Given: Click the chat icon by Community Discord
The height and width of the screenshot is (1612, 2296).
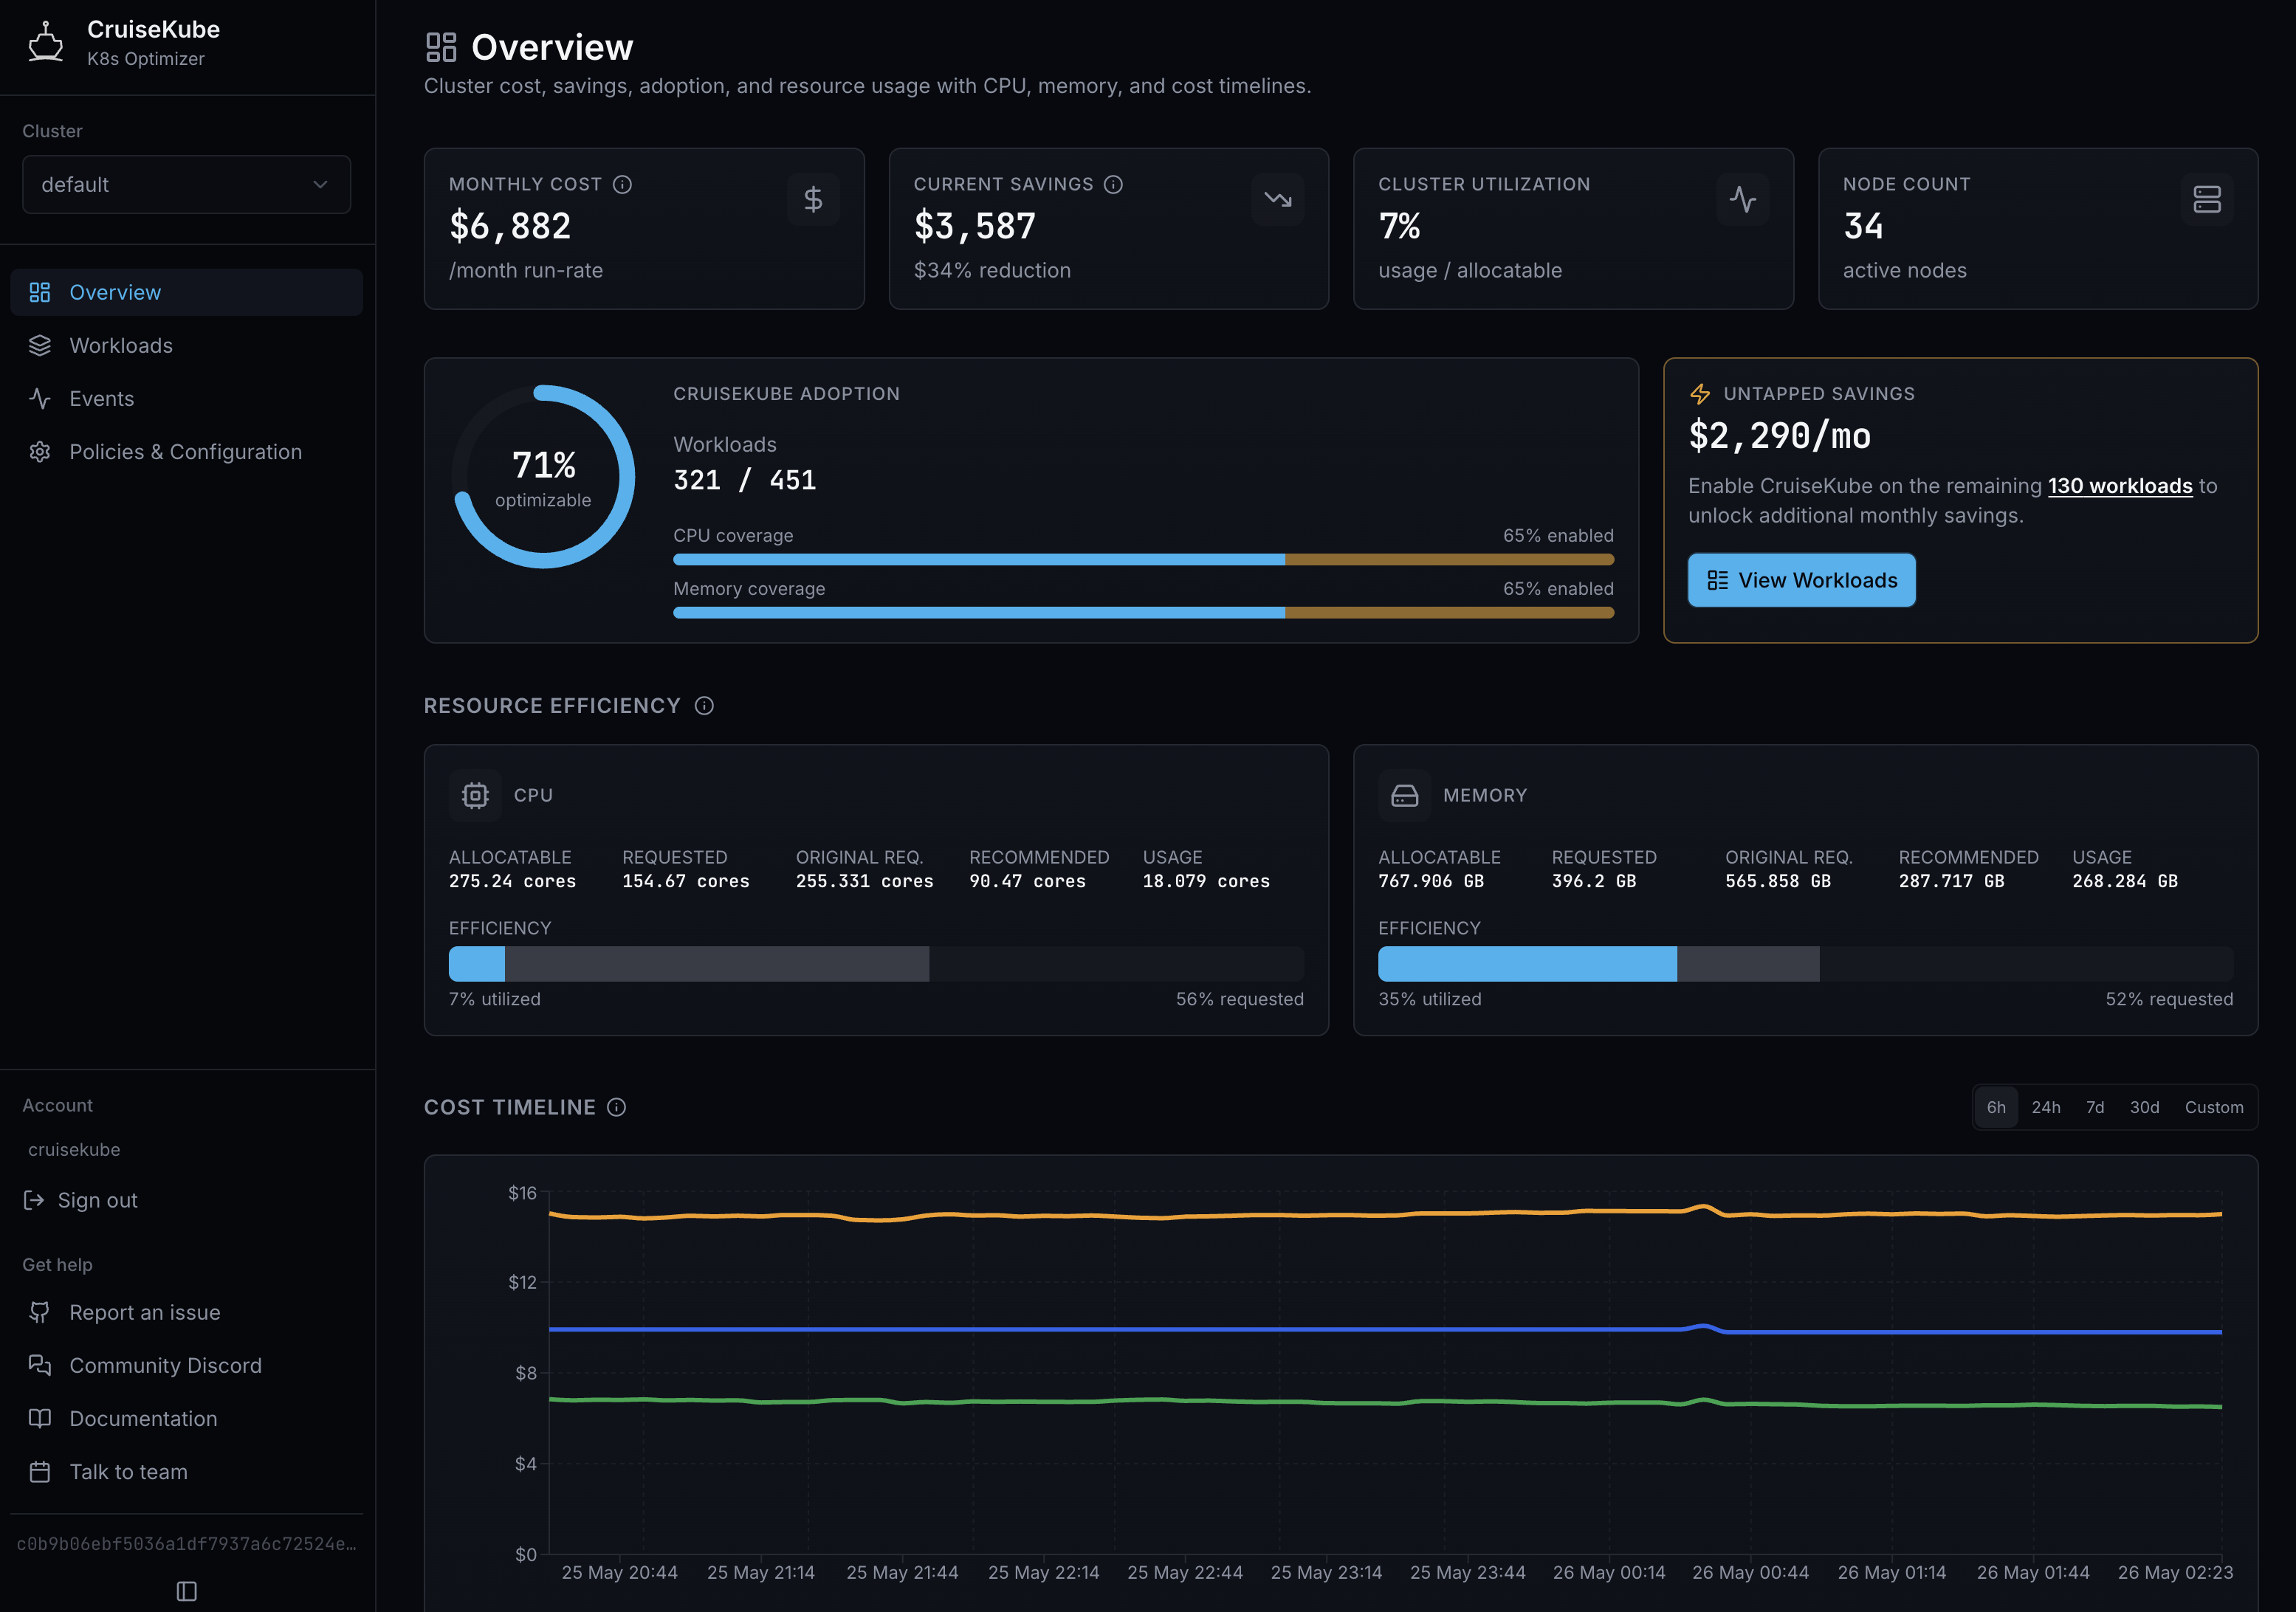Looking at the screenshot, I should coord(40,1365).
